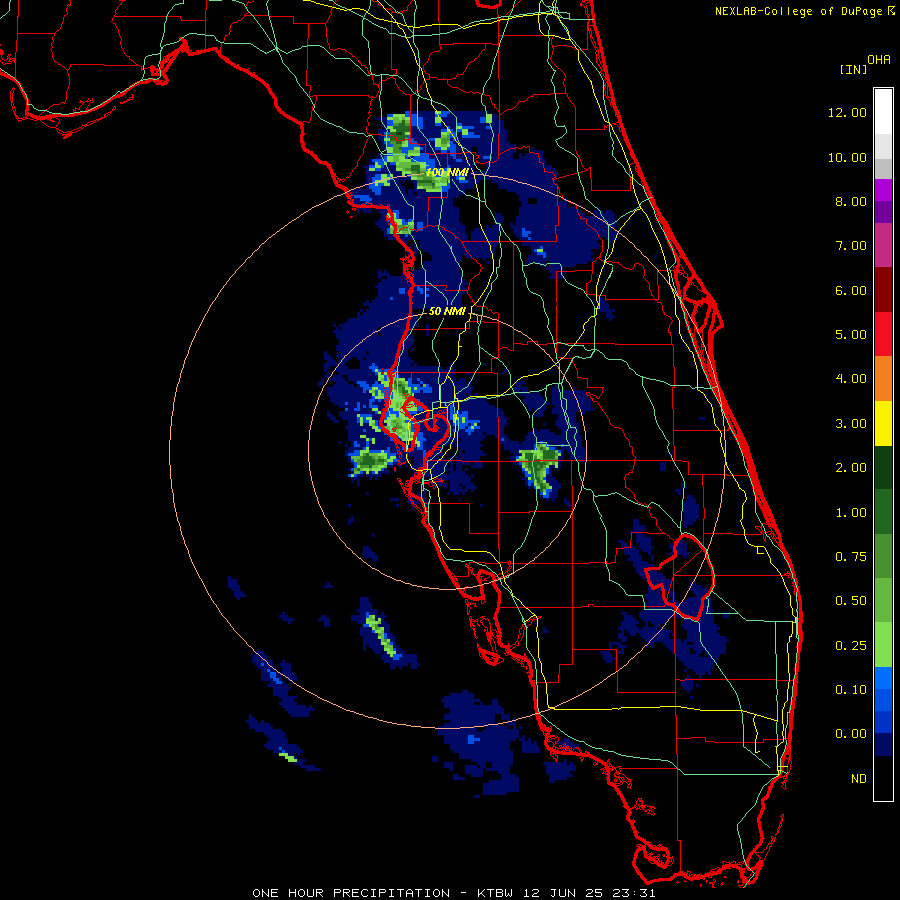
Task: Click the KTBW radar site identifier
Action: pos(499,893)
